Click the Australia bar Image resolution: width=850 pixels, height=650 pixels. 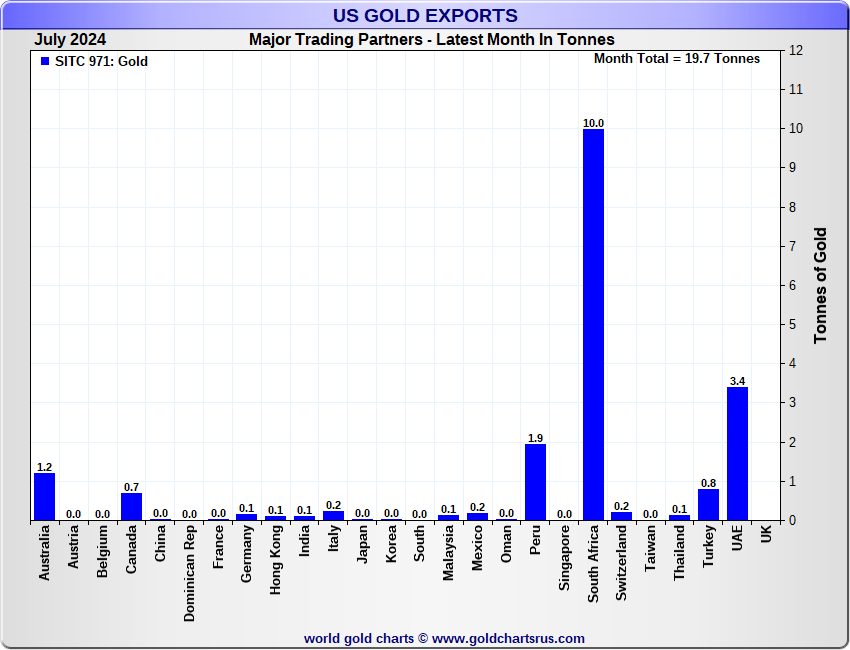44,497
